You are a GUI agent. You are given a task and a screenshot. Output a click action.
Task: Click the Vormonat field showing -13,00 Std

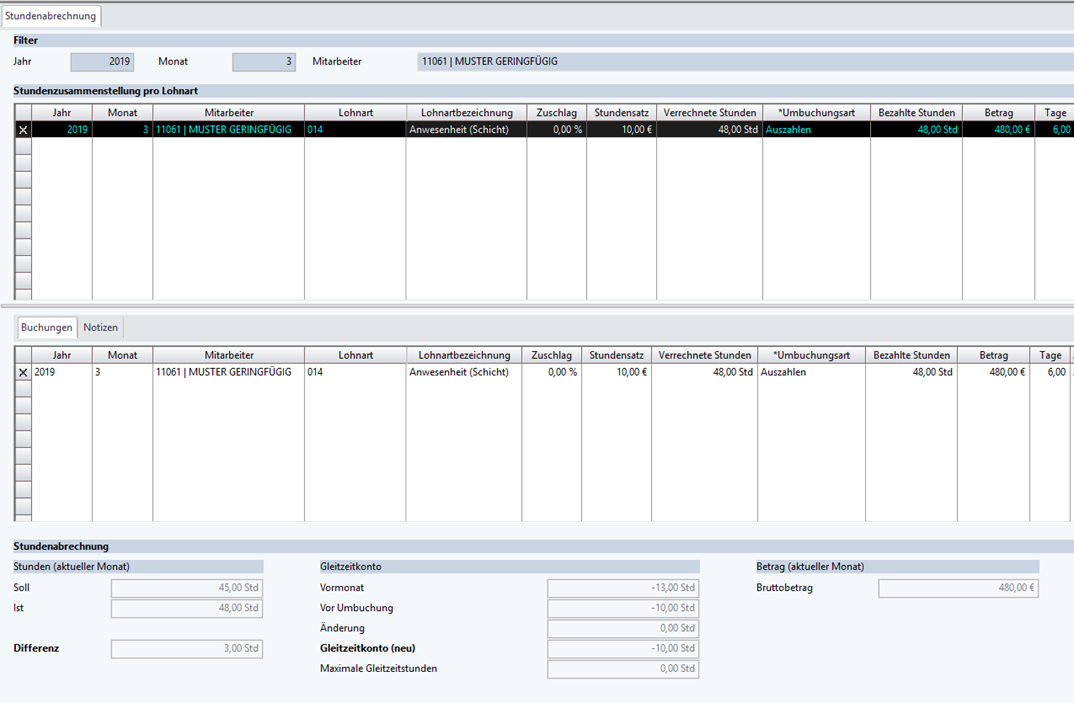click(622, 588)
